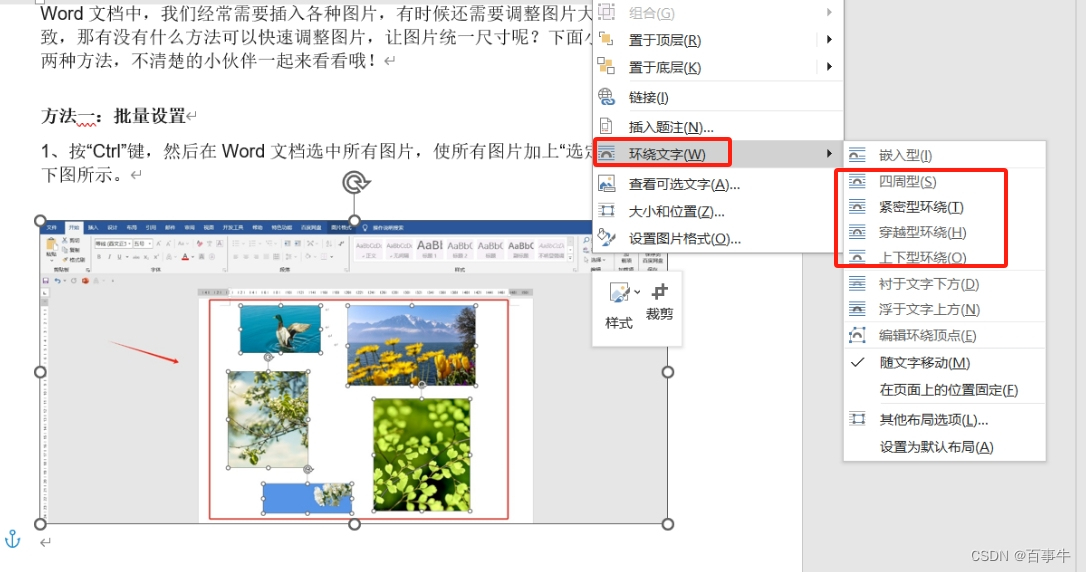Toggle the checked 随文字移动(M) option
This screenshot has width=1086, height=572.
tap(944, 363)
